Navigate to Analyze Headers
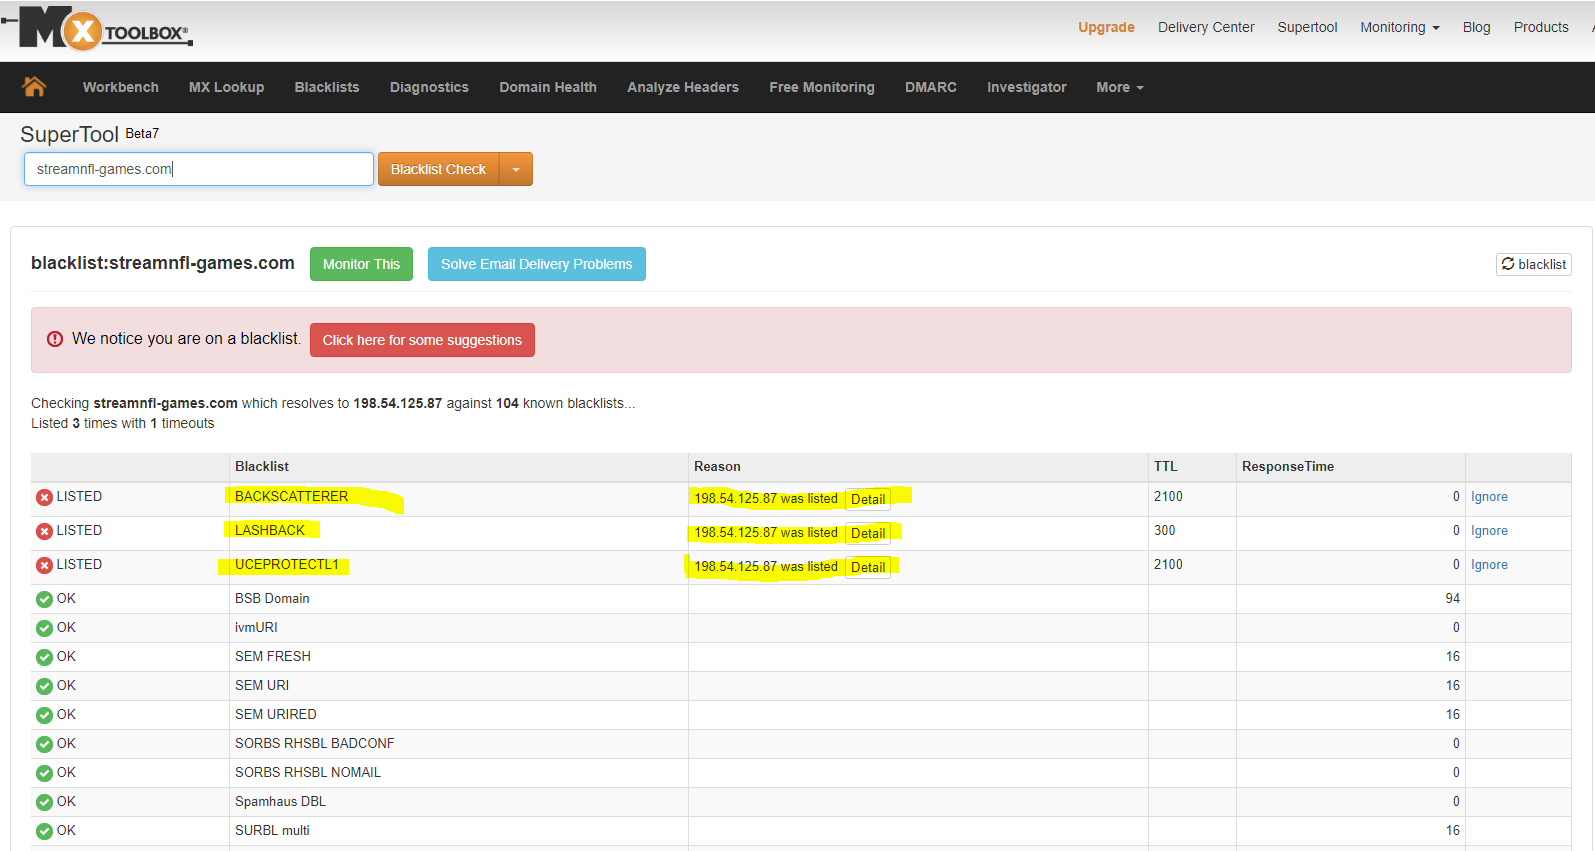Screen dimensions: 1595x851 (x=683, y=87)
